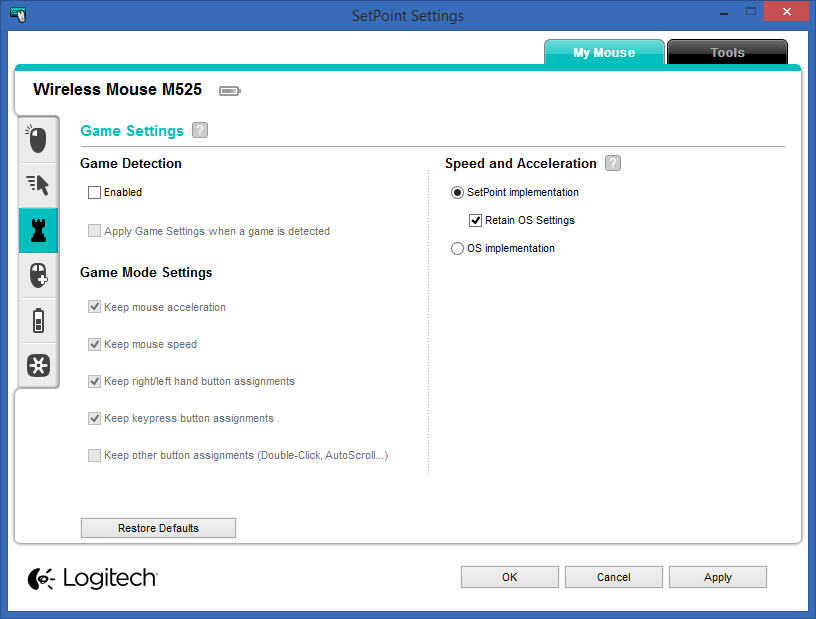Enable Game Detection checkbox

[94, 193]
